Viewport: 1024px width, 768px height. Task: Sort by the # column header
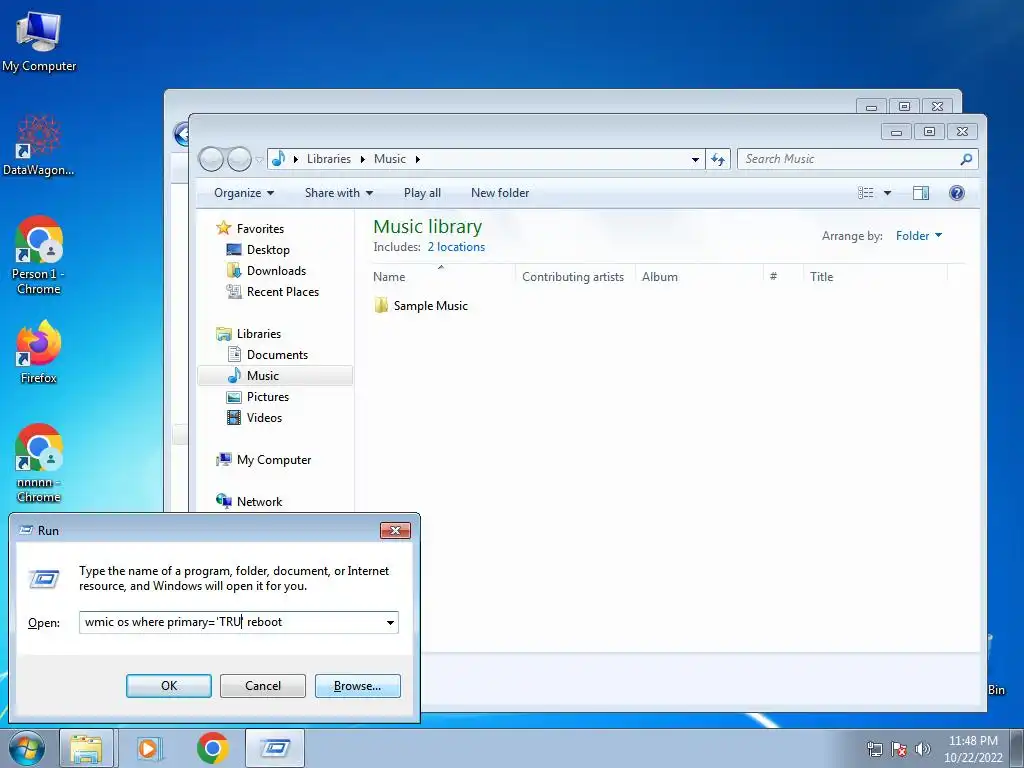(x=783, y=276)
